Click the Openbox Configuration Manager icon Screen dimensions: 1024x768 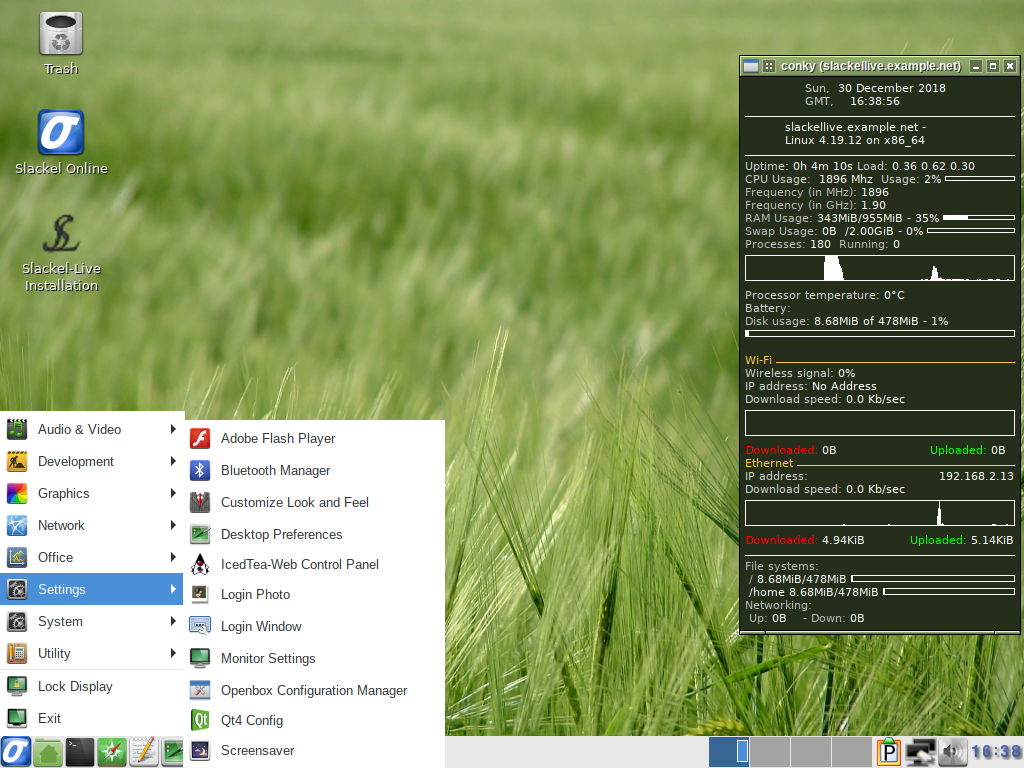[200, 690]
